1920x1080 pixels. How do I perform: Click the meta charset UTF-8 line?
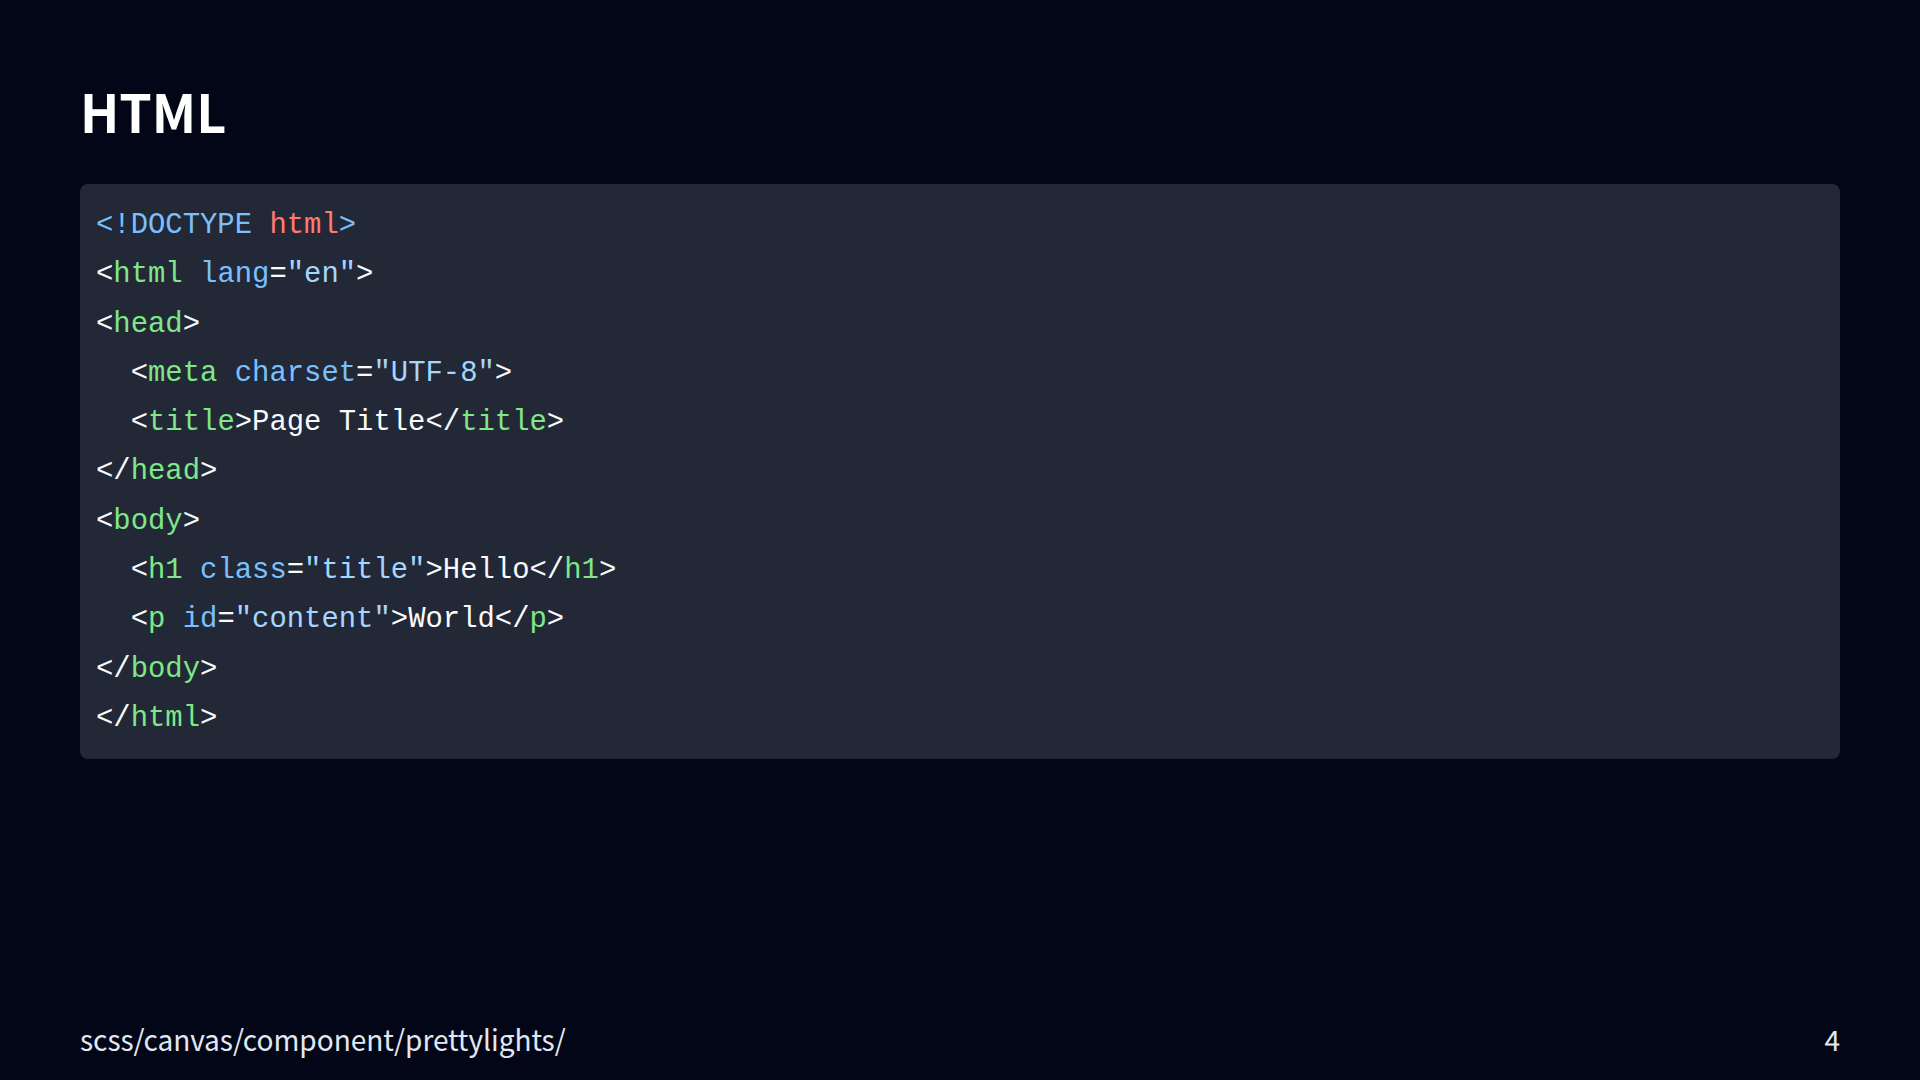tap(321, 372)
